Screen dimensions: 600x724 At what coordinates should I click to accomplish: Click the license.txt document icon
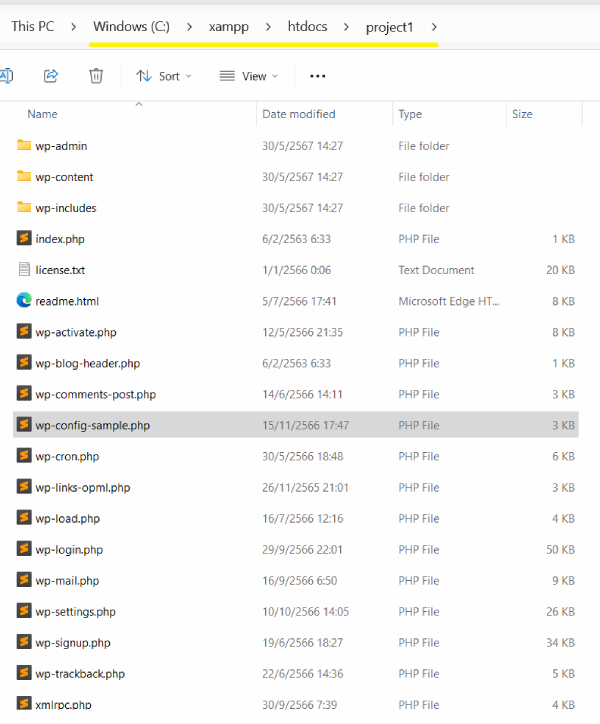point(24,269)
